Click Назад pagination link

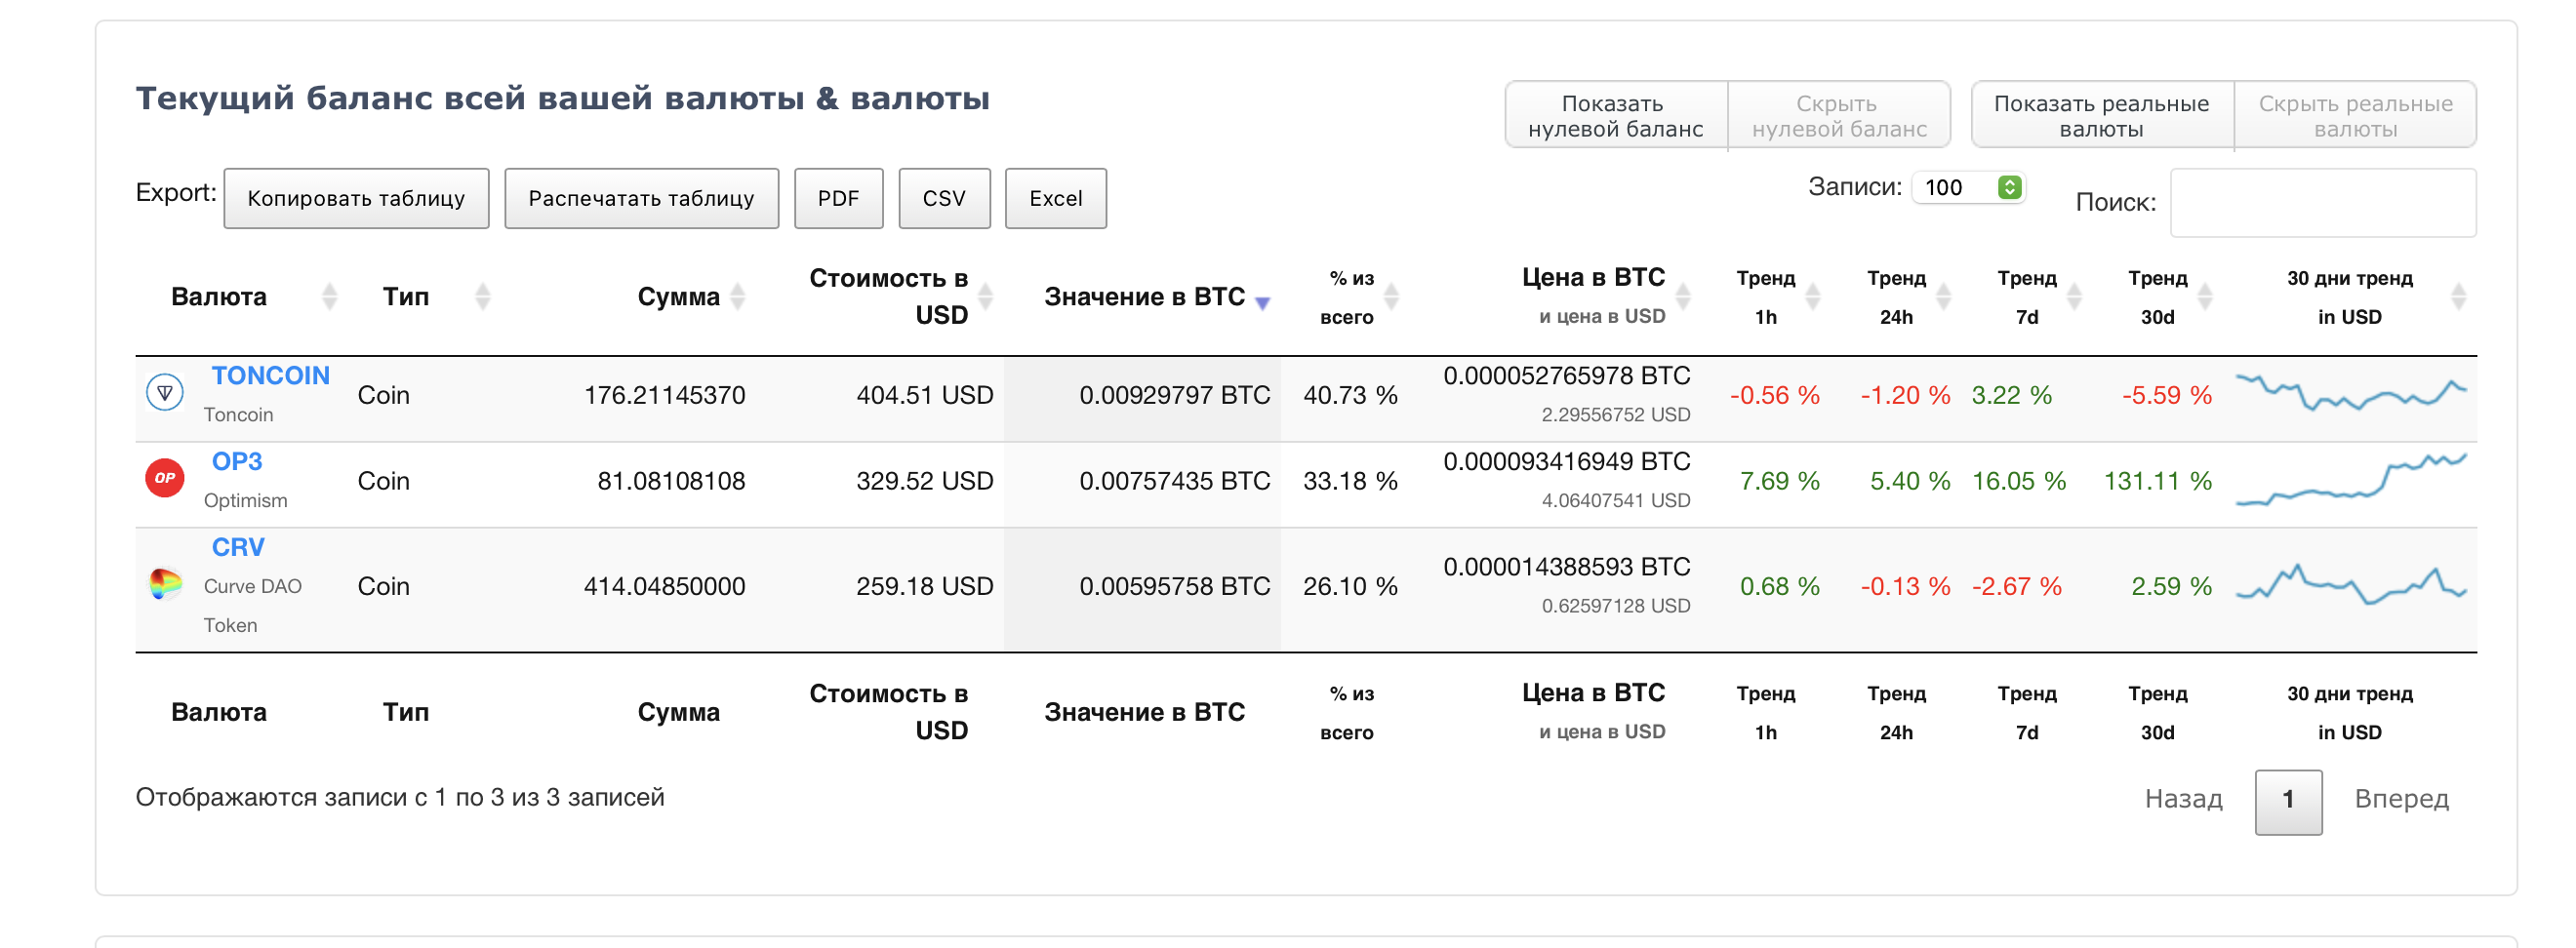[2183, 798]
